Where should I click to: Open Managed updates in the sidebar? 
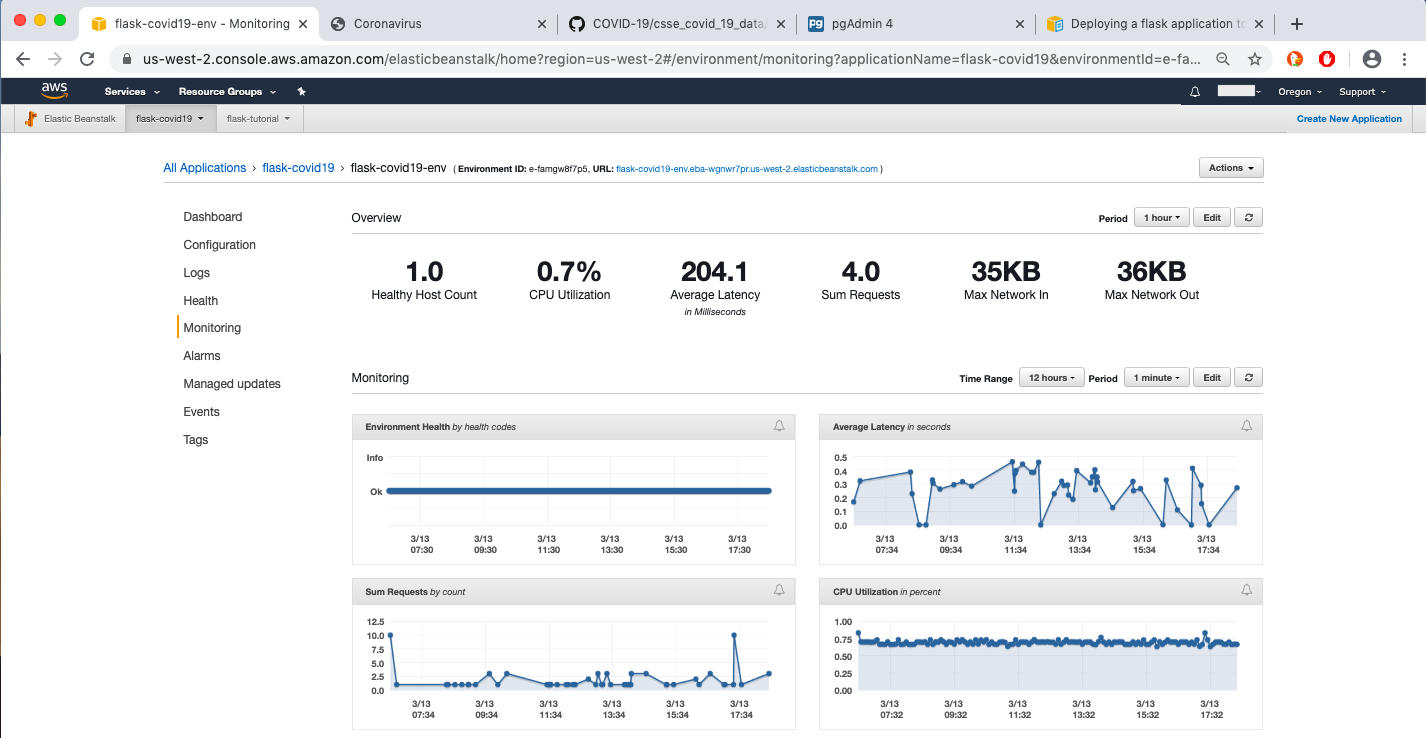[x=232, y=384]
